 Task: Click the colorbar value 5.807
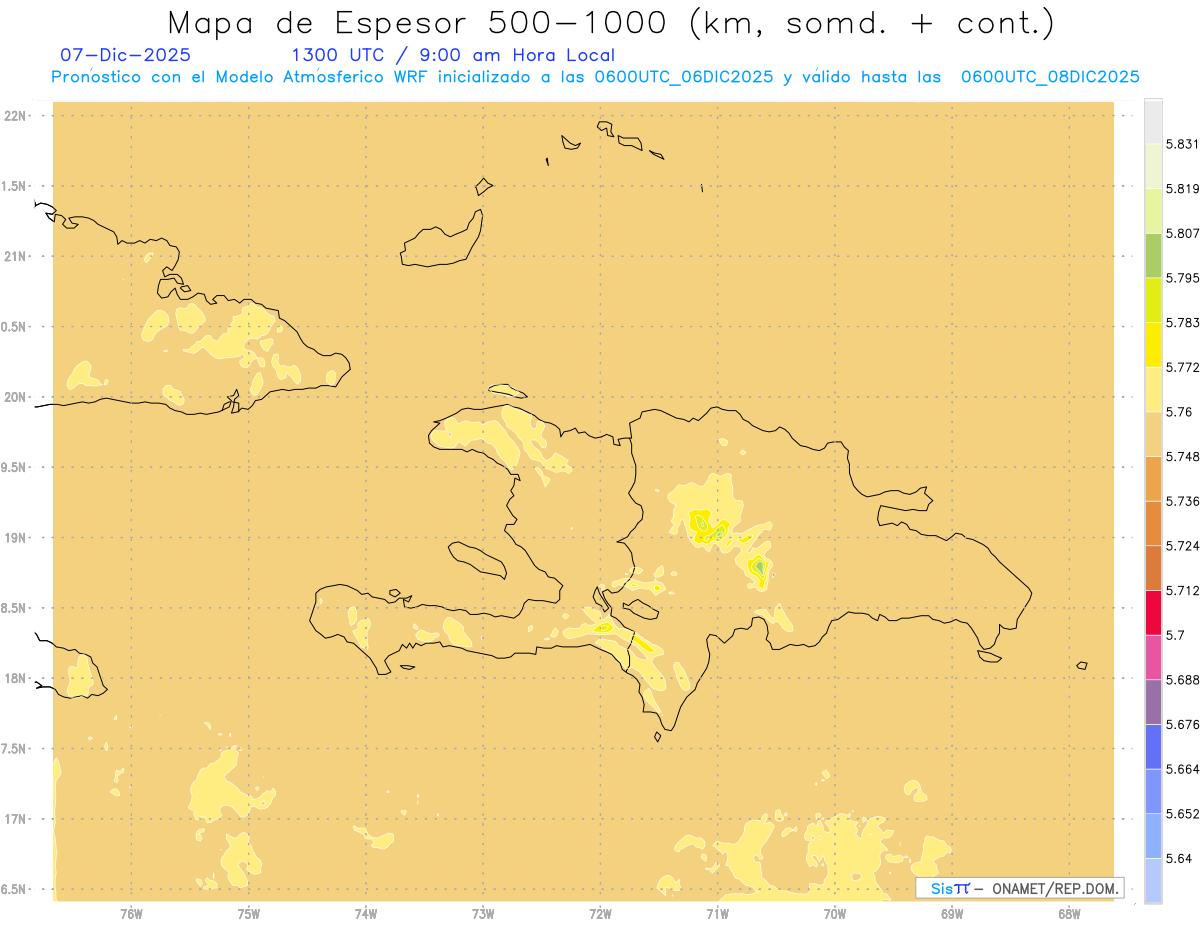(1183, 234)
